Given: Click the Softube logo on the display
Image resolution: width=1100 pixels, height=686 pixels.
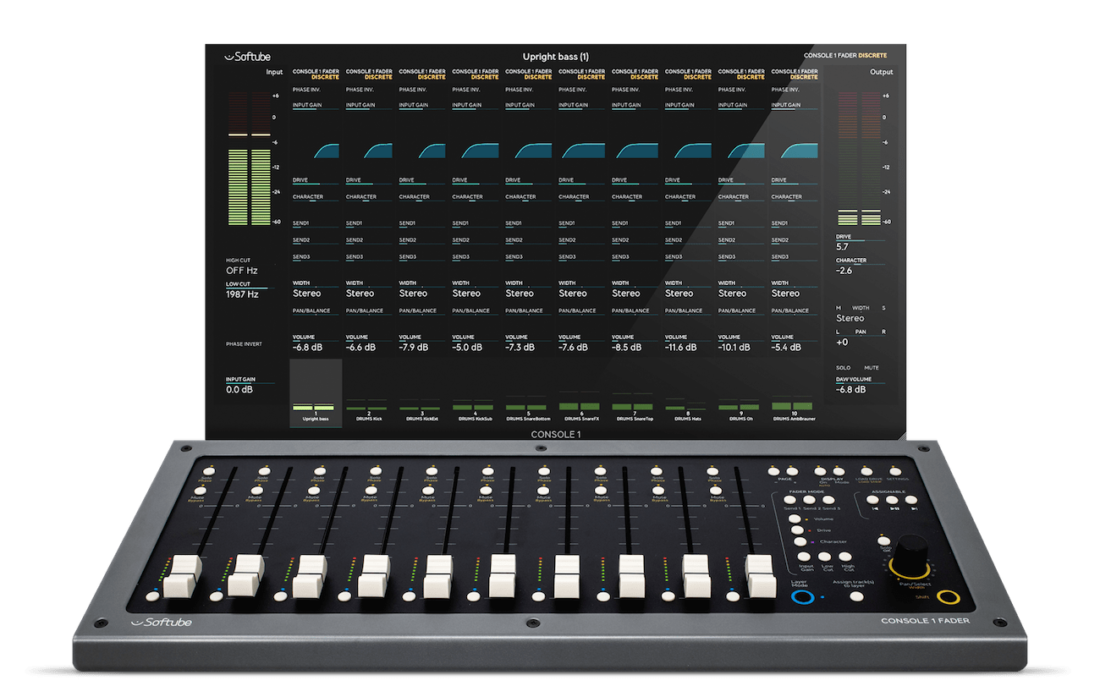Looking at the screenshot, I should 248,57.
